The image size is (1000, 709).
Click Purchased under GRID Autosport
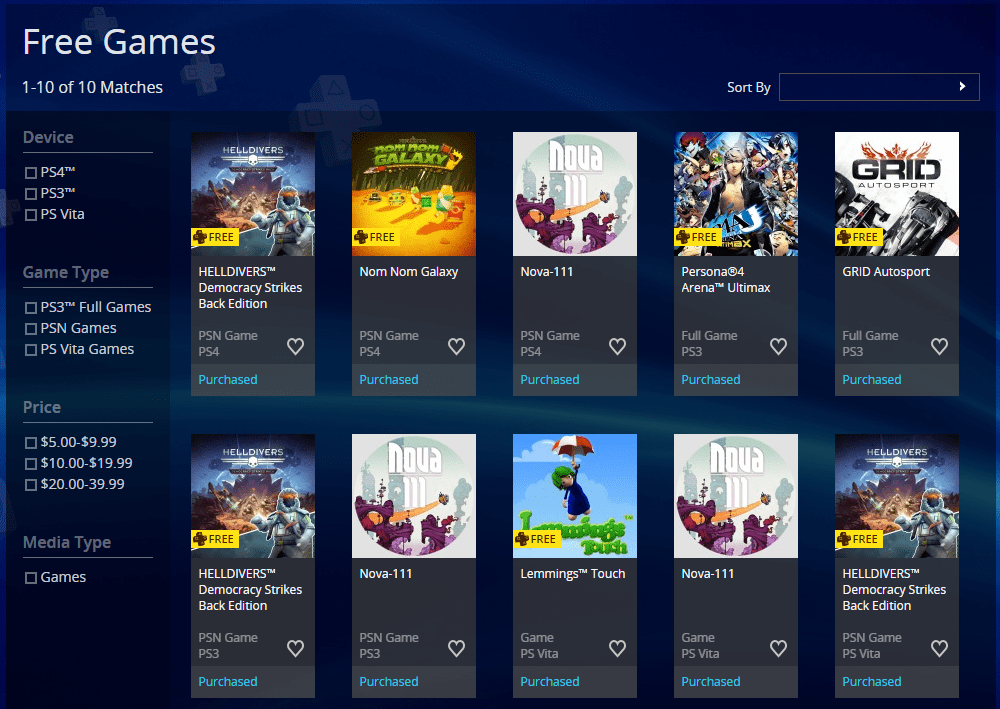[x=872, y=380]
